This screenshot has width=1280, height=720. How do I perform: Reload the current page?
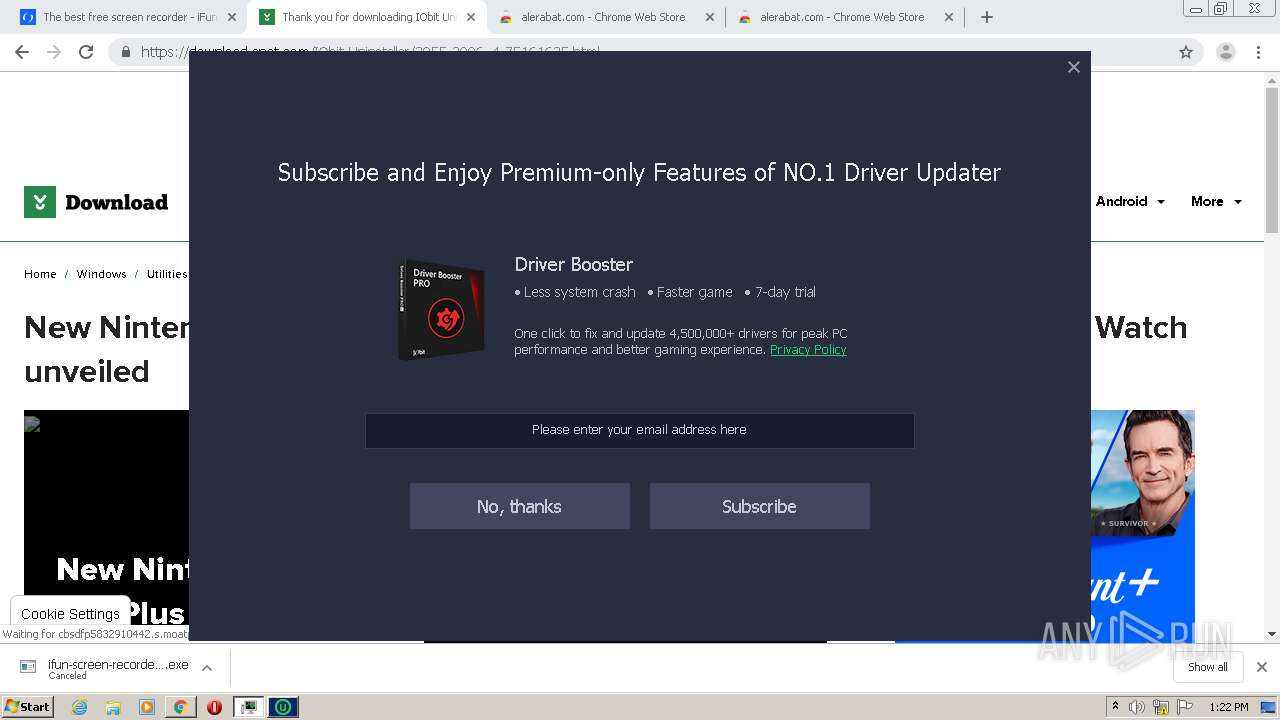[x=86, y=52]
